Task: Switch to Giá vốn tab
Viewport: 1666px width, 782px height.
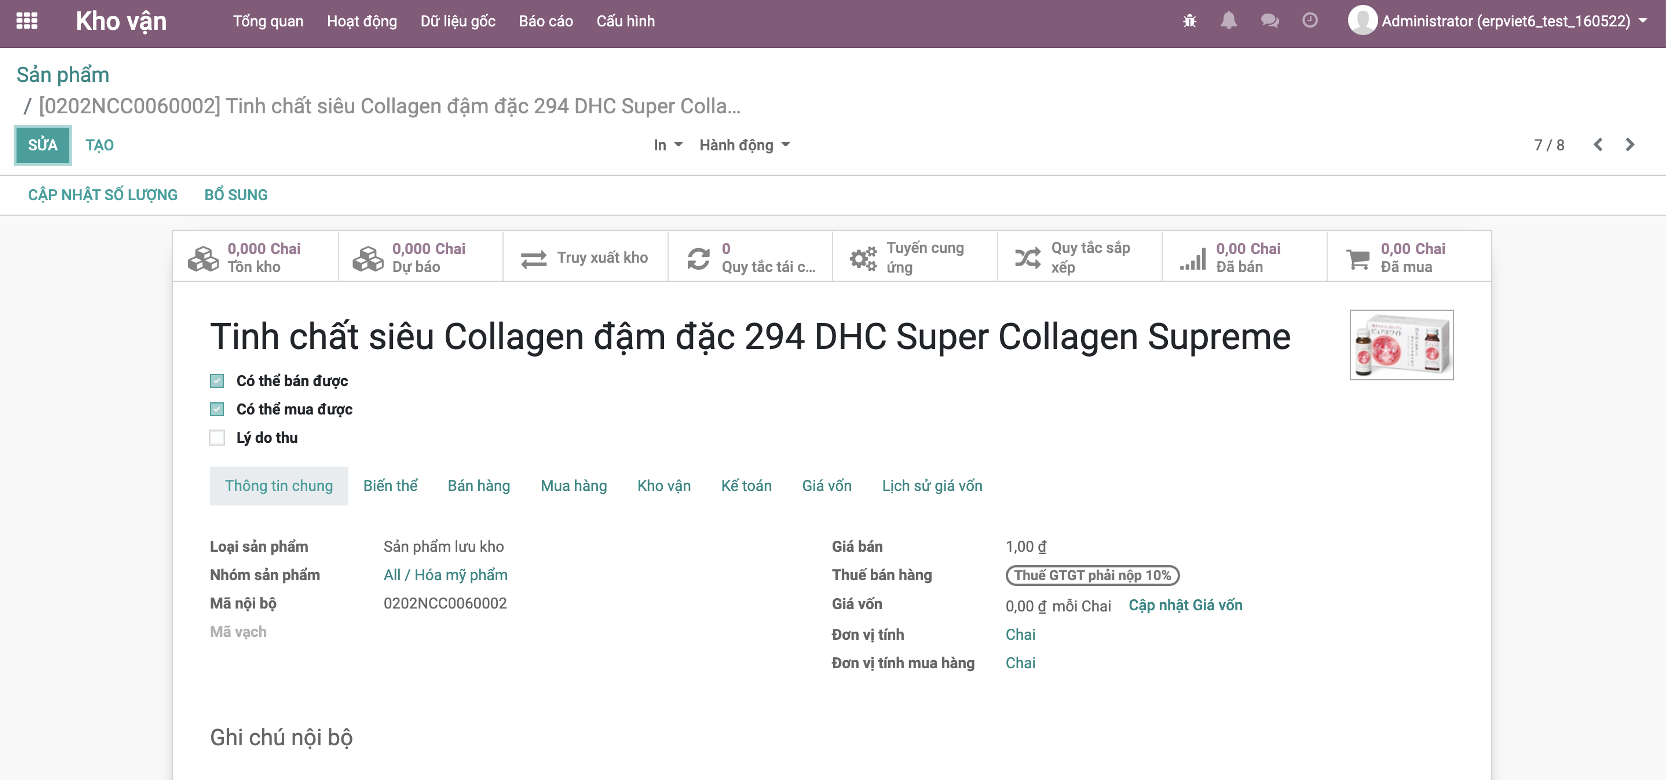Action: [827, 486]
